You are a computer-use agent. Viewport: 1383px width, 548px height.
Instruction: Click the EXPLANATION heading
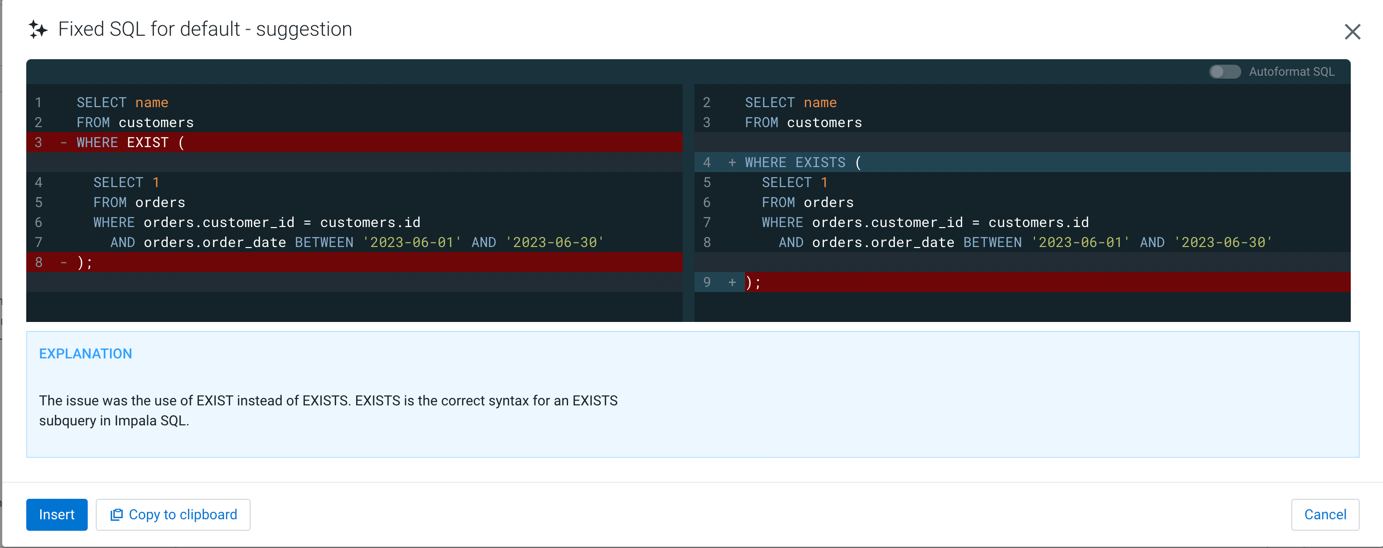(85, 354)
